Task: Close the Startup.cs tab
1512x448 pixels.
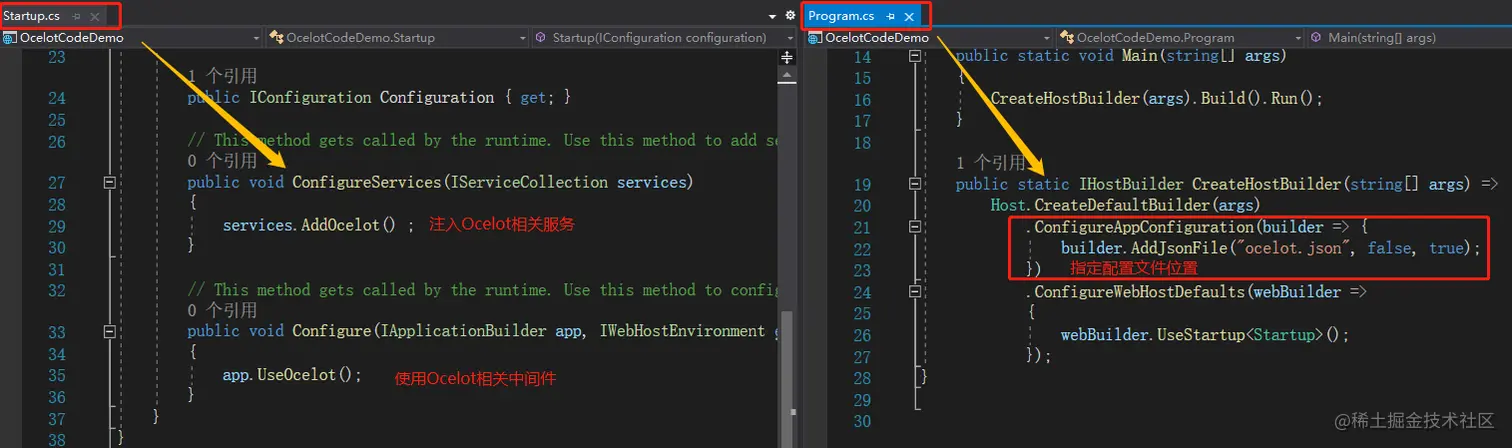Action: click(x=95, y=17)
